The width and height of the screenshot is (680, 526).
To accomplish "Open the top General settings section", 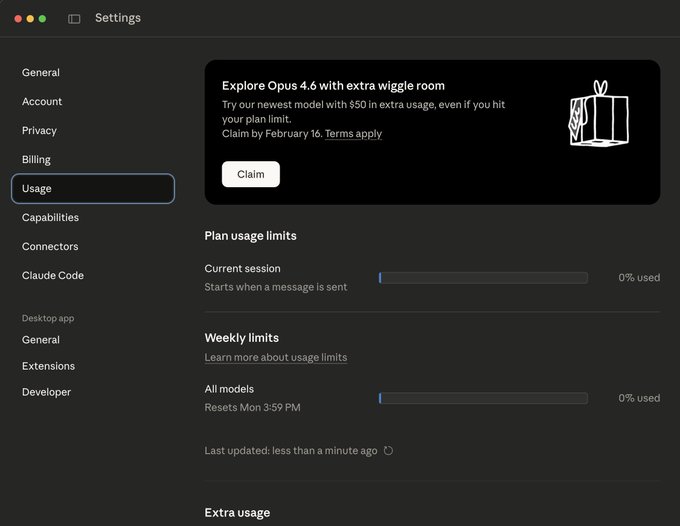I will tap(41, 73).
